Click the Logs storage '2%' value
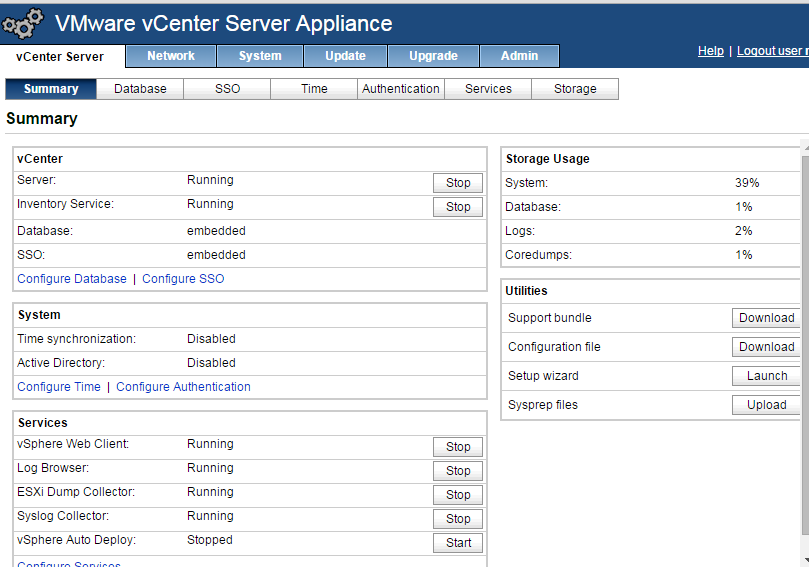 point(743,231)
